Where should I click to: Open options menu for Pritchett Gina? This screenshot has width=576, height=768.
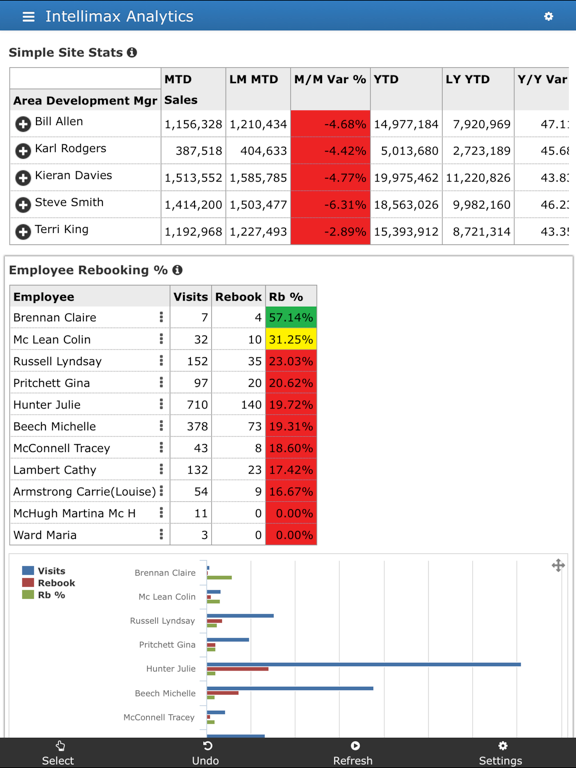161,382
